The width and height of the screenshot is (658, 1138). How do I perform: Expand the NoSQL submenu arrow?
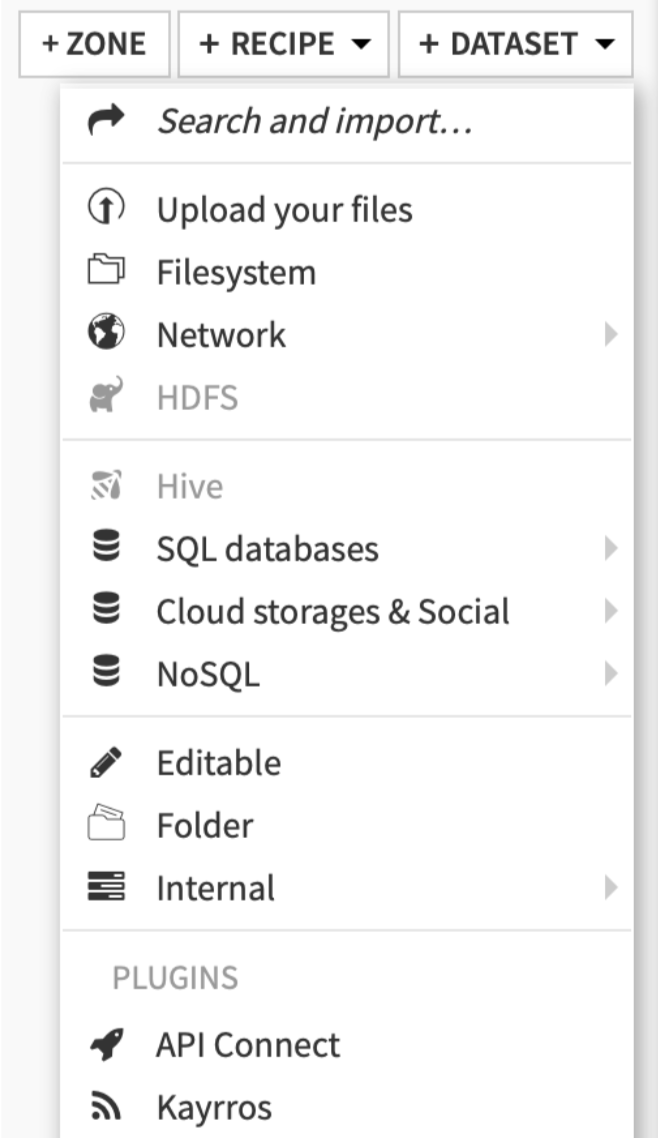611,674
